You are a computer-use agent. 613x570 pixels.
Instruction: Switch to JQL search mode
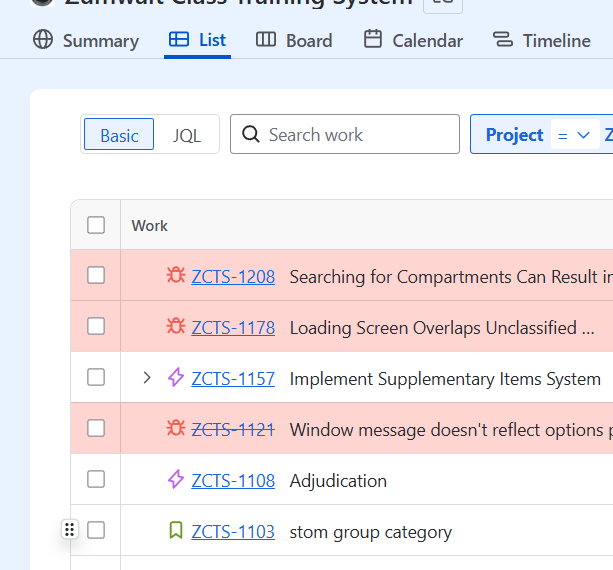click(x=187, y=135)
